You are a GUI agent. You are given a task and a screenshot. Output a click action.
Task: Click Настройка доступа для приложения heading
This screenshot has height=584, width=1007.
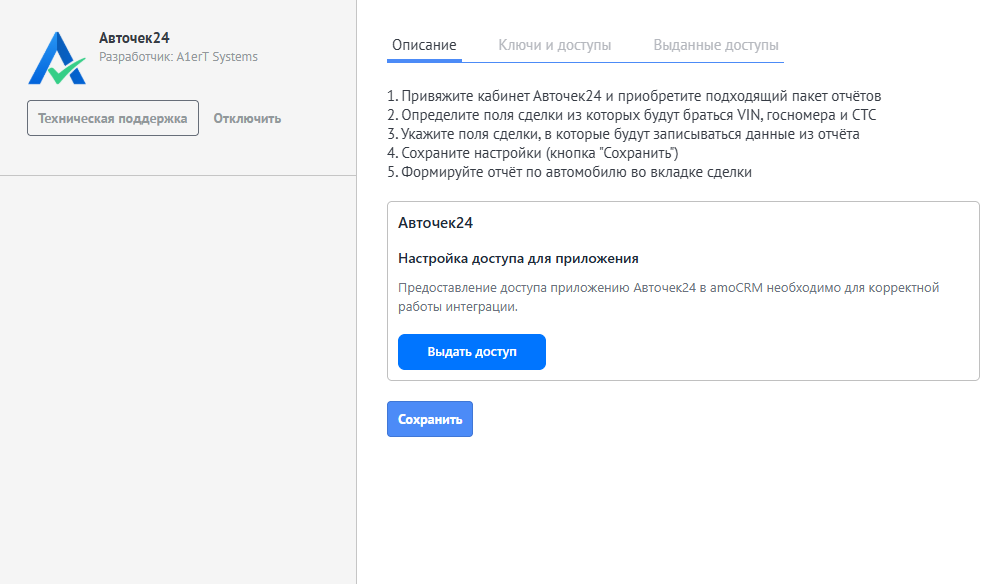tap(518, 259)
